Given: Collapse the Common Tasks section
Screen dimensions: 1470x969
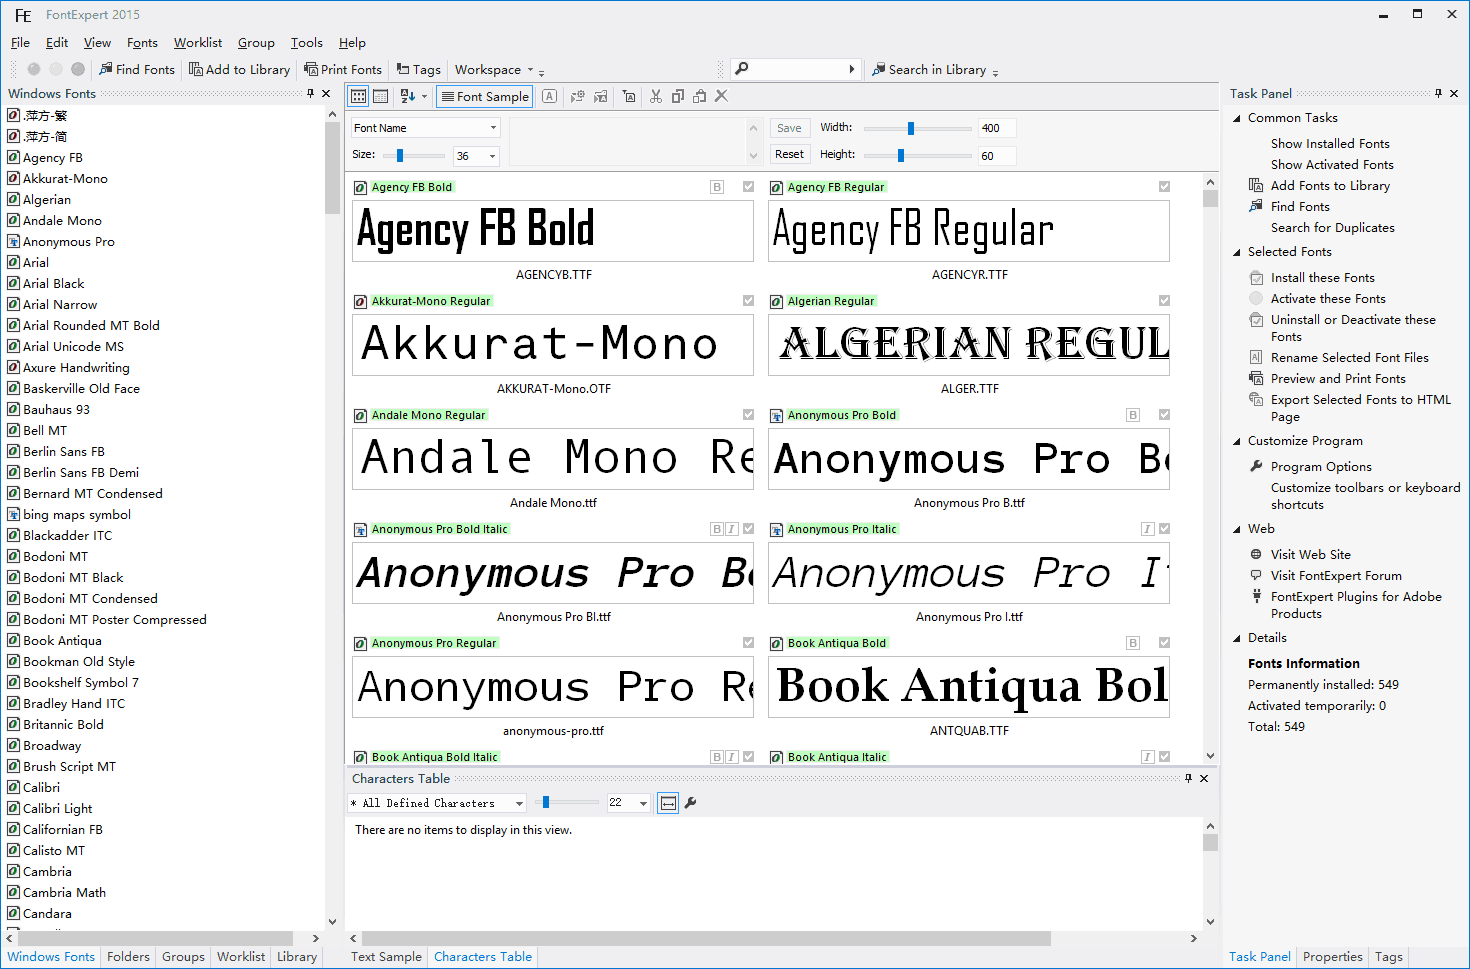Looking at the screenshot, I should (1236, 117).
